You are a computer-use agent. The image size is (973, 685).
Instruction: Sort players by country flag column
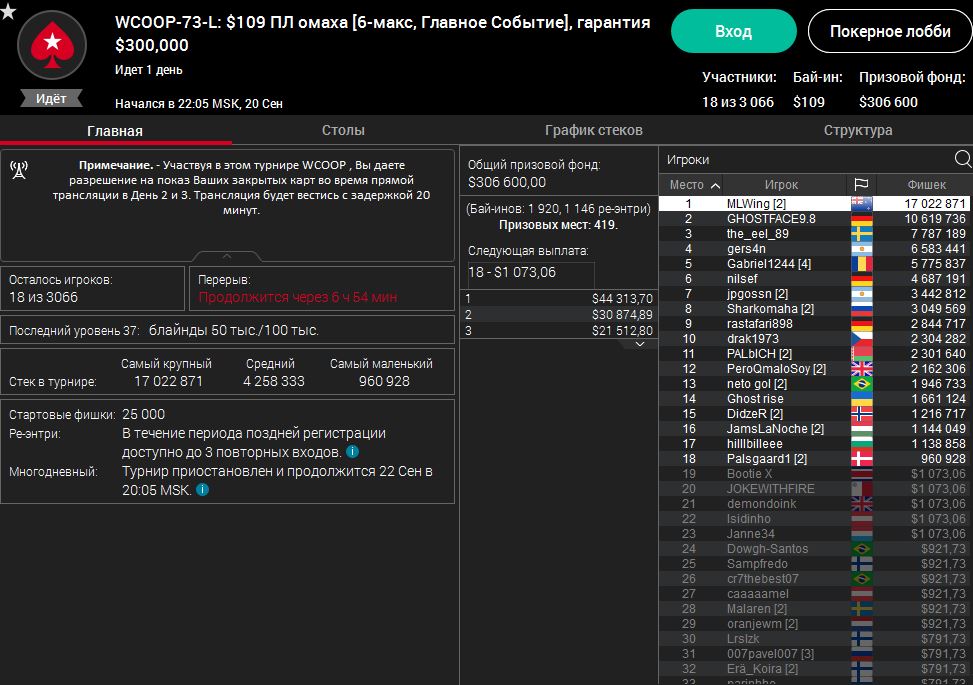coord(861,184)
